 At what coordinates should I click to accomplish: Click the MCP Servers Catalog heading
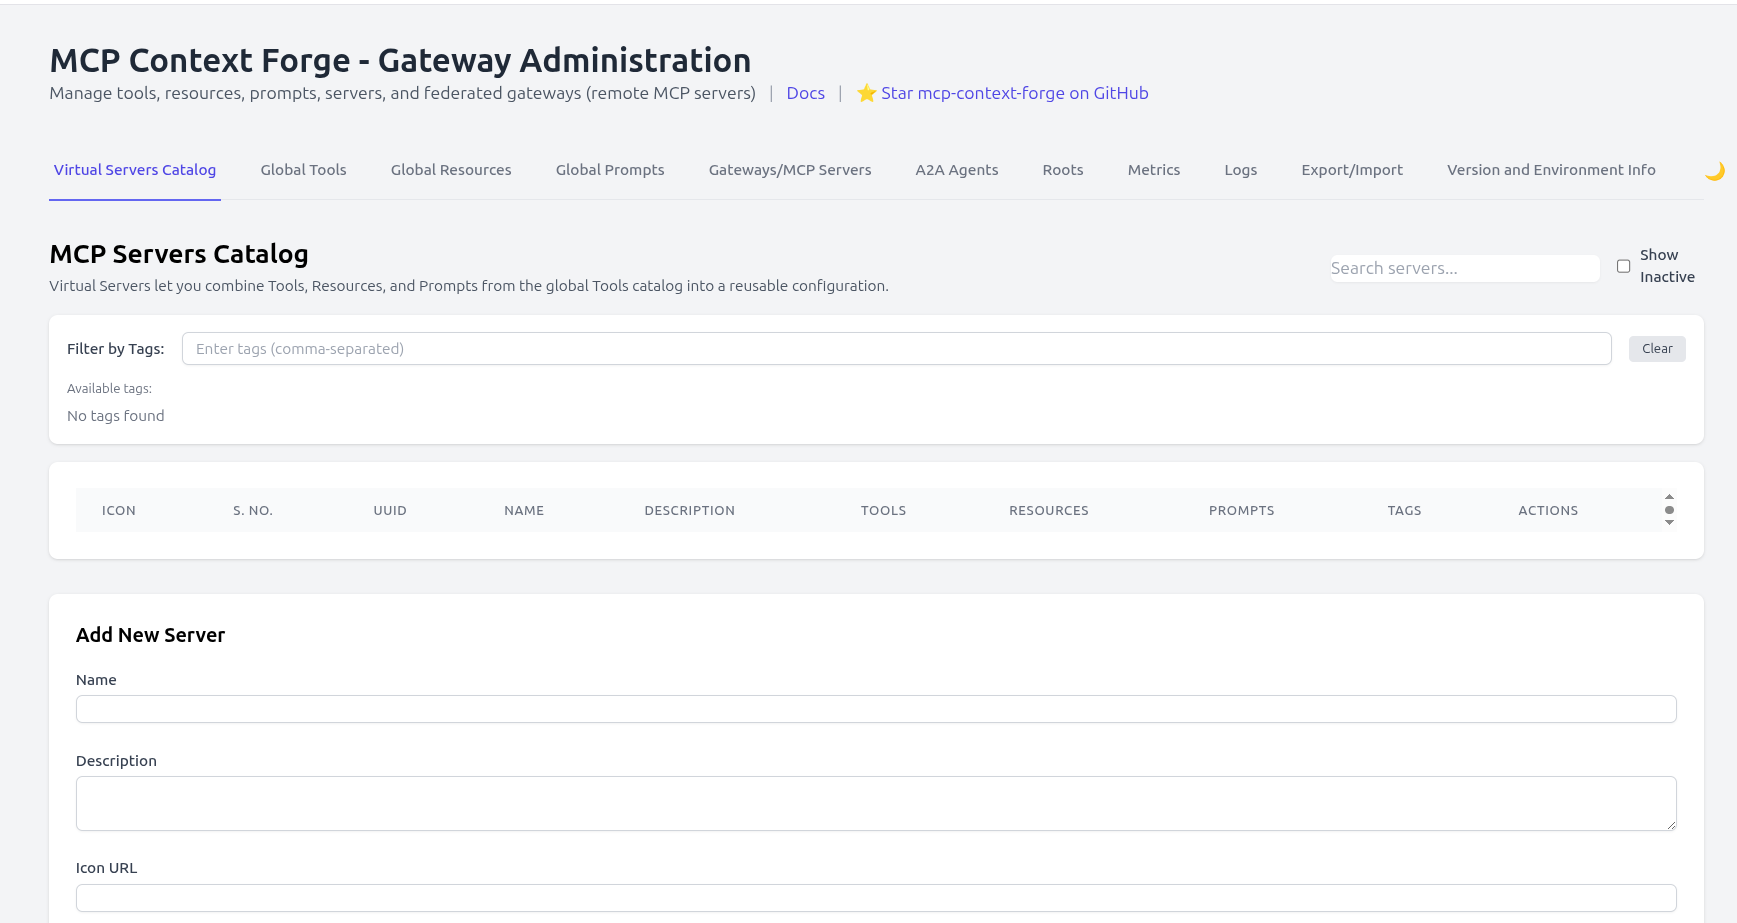click(x=179, y=254)
